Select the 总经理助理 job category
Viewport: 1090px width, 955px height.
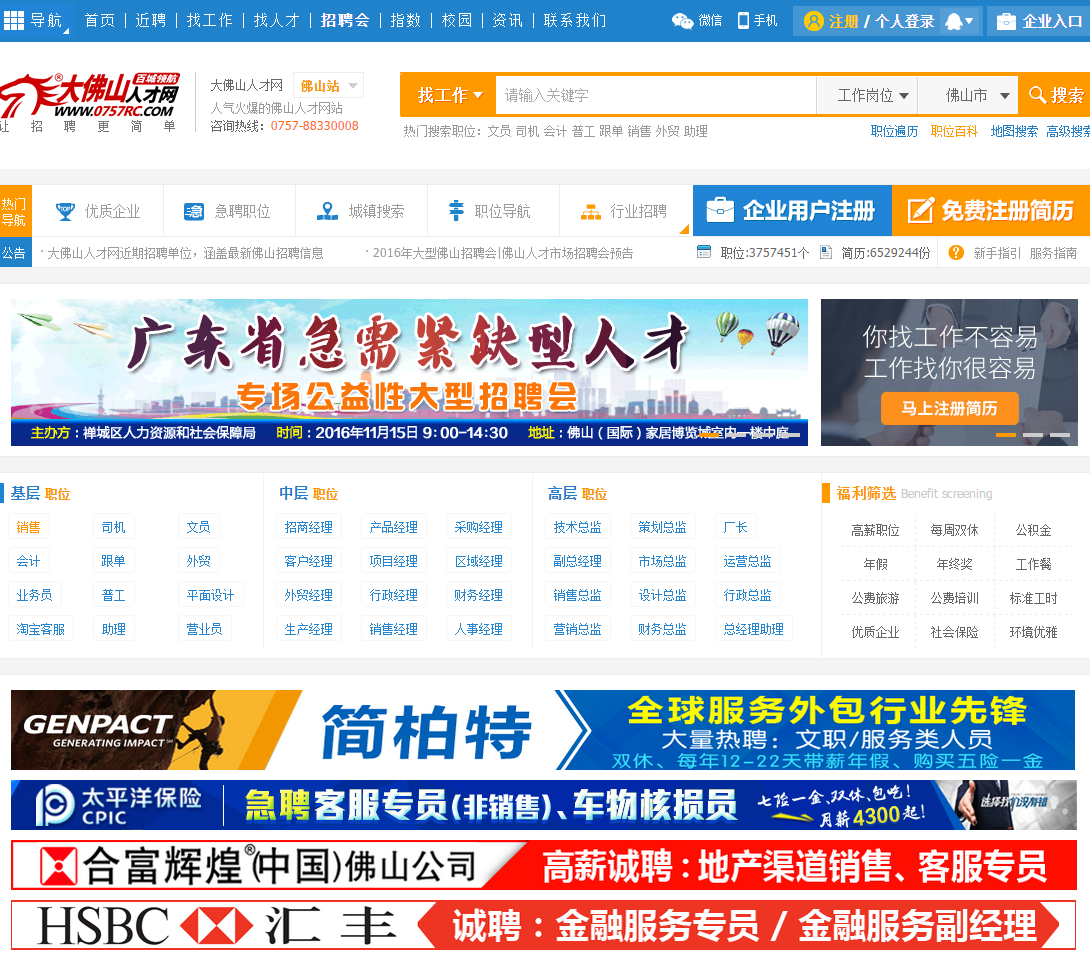(x=754, y=629)
